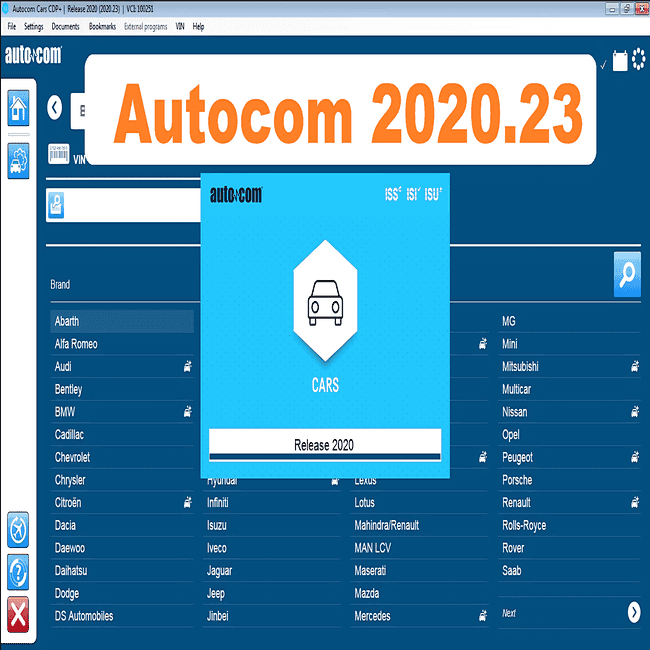Click the car icon beside Mitsubishi
Screen dimensions: 650x650
[x=635, y=366]
